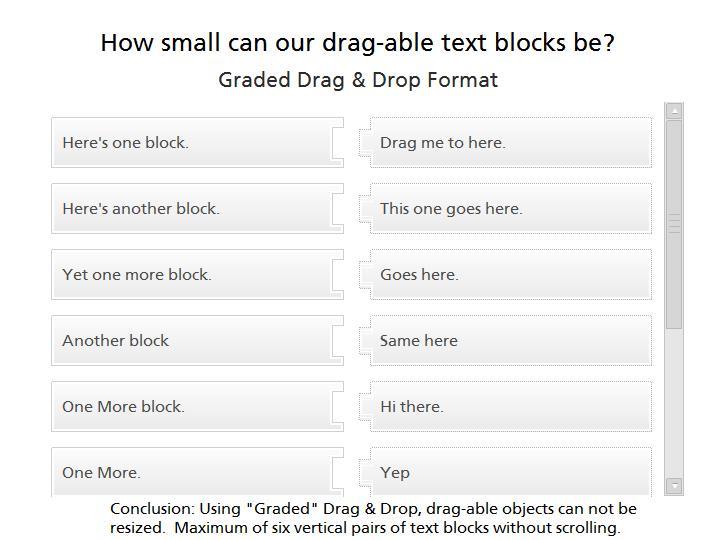
Task: Click the scrollbar up arrow
Action: [674, 111]
